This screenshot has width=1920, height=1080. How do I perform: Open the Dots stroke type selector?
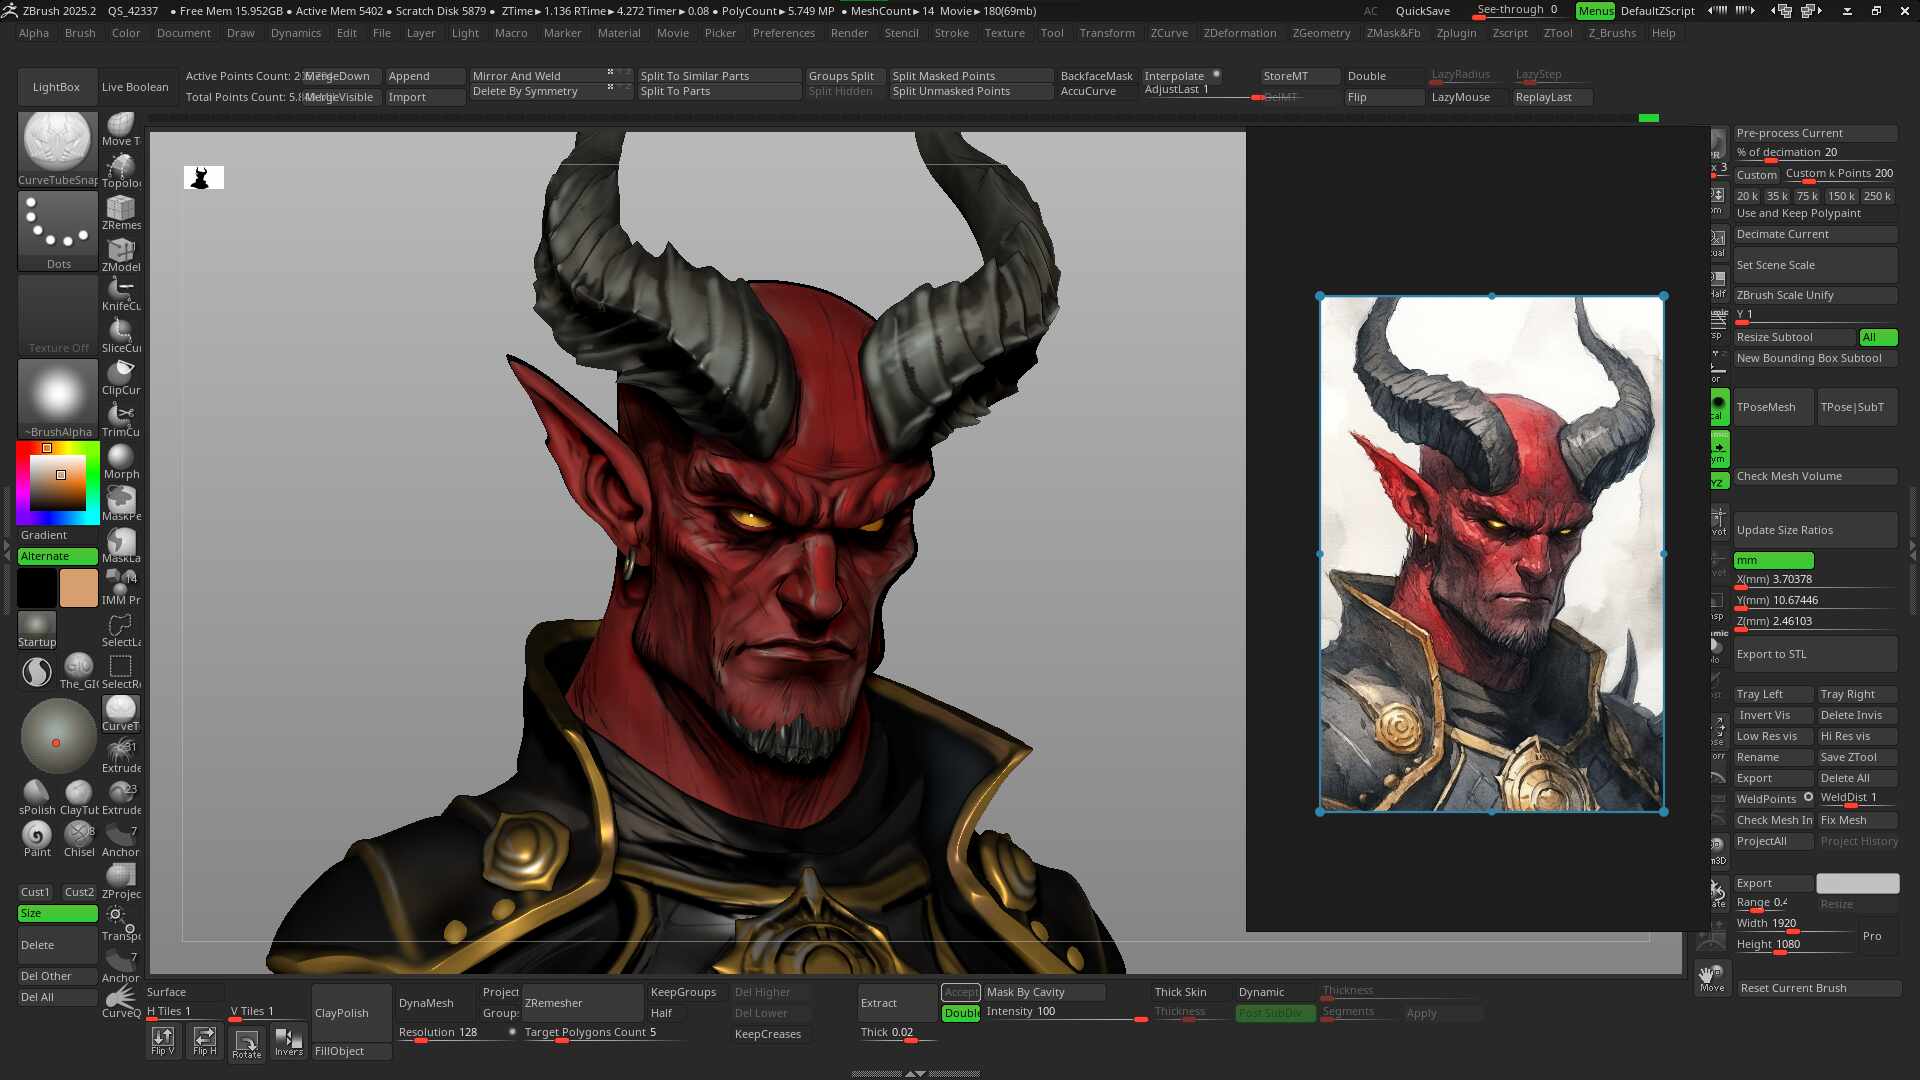(58, 230)
